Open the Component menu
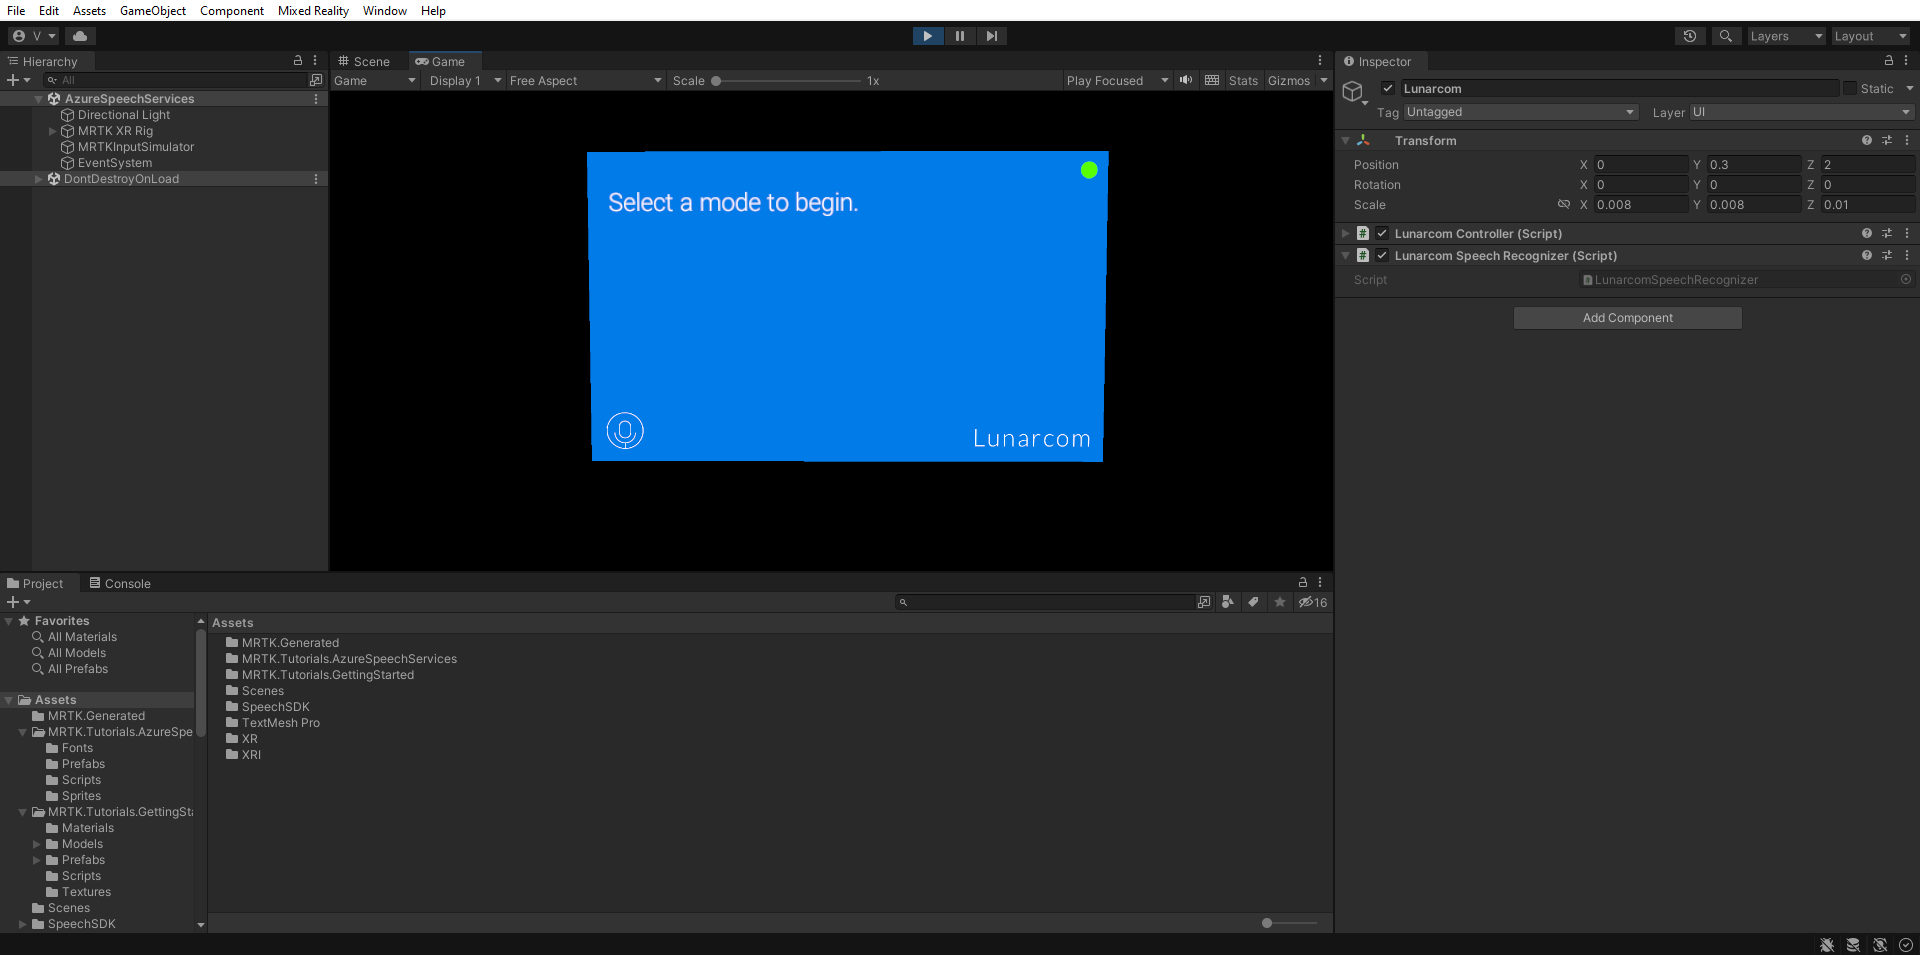This screenshot has width=1920, height=955. pos(232,11)
